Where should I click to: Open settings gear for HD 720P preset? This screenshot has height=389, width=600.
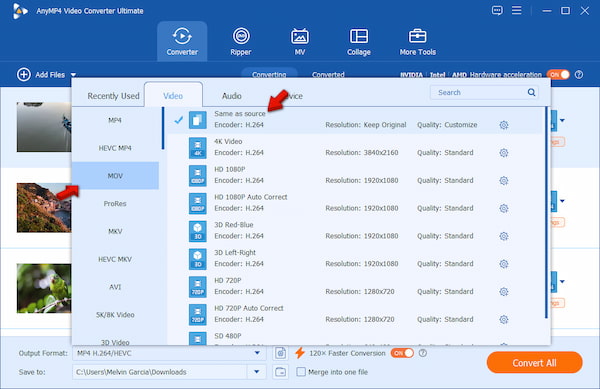point(504,292)
